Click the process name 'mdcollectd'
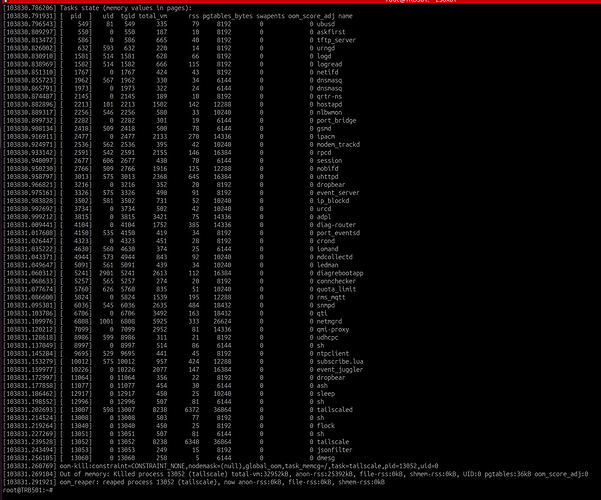Image resolution: width=601 pixels, height=500 pixels. click(x=335, y=257)
